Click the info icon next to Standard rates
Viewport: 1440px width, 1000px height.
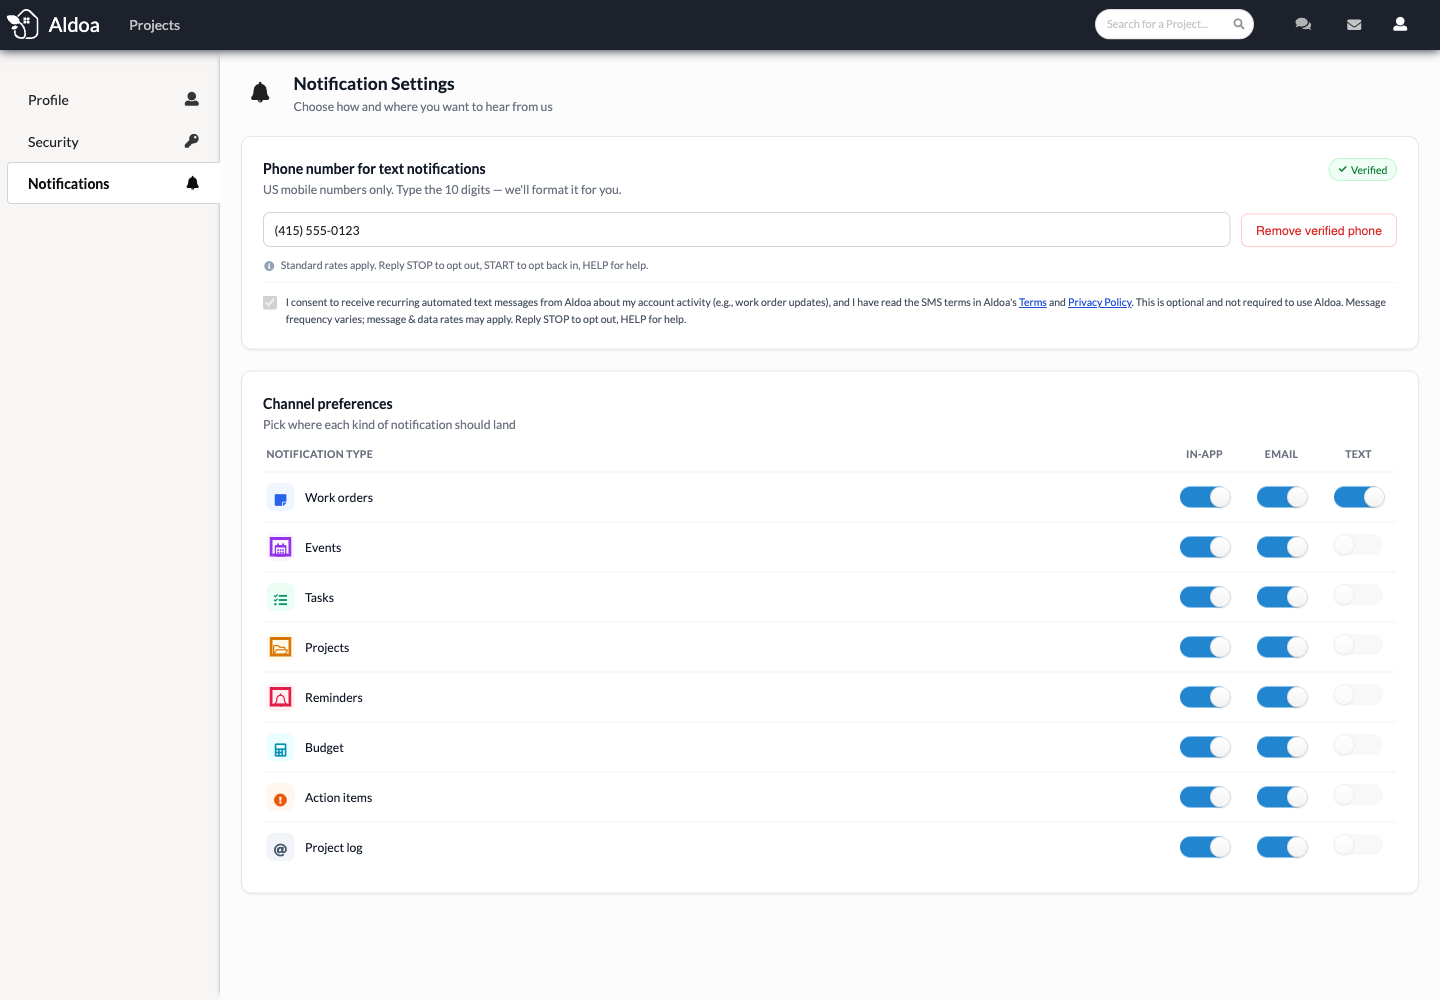coord(269,266)
